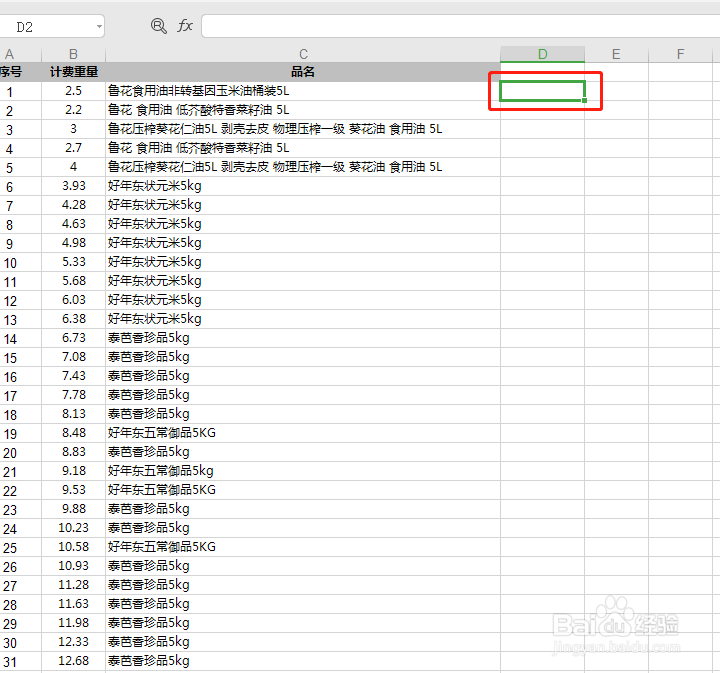Click weight cell 12.33

click(x=73, y=642)
